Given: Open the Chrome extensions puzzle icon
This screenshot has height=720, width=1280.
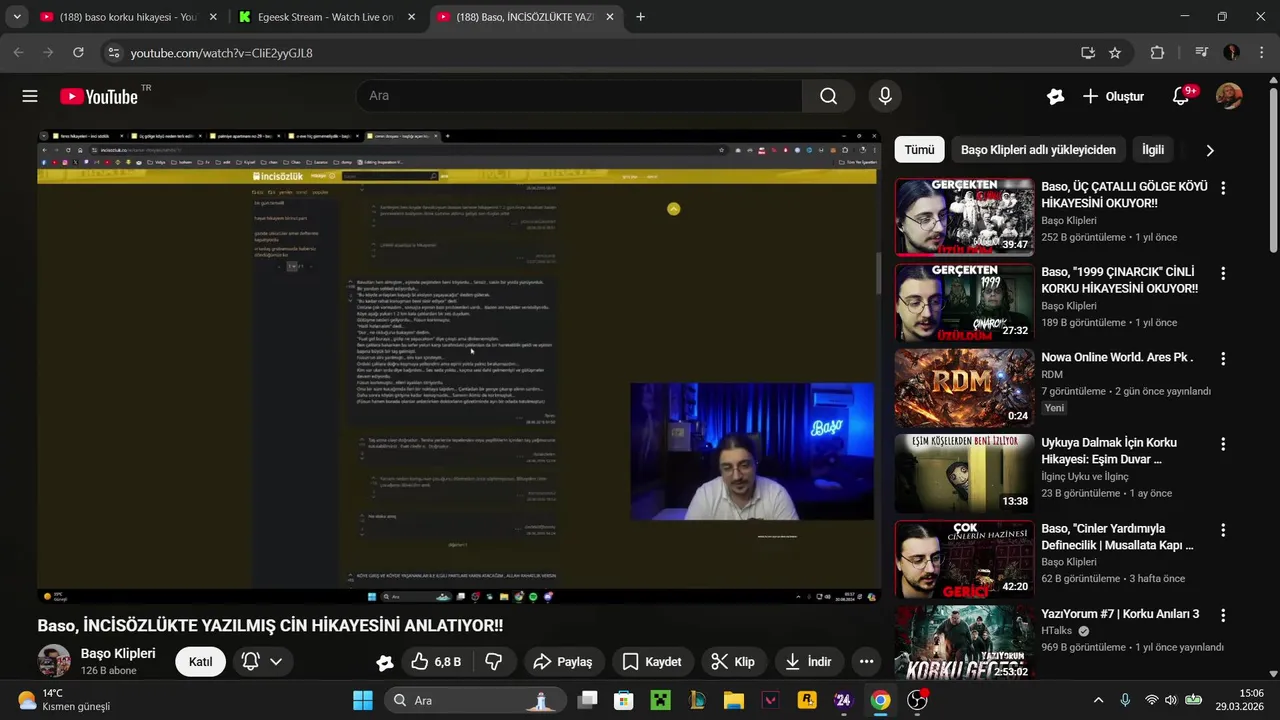Looking at the screenshot, I should click(x=1158, y=53).
